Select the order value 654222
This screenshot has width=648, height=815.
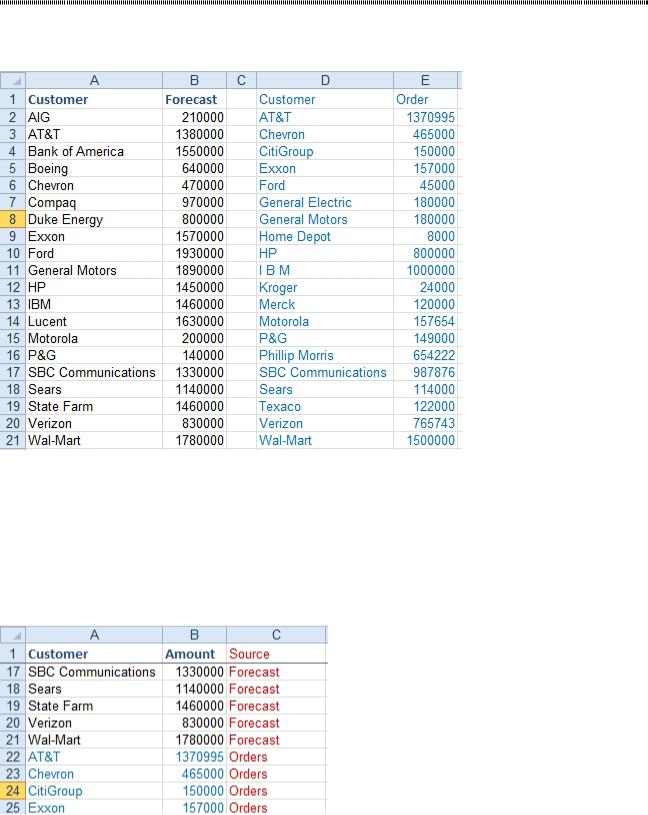(425, 356)
